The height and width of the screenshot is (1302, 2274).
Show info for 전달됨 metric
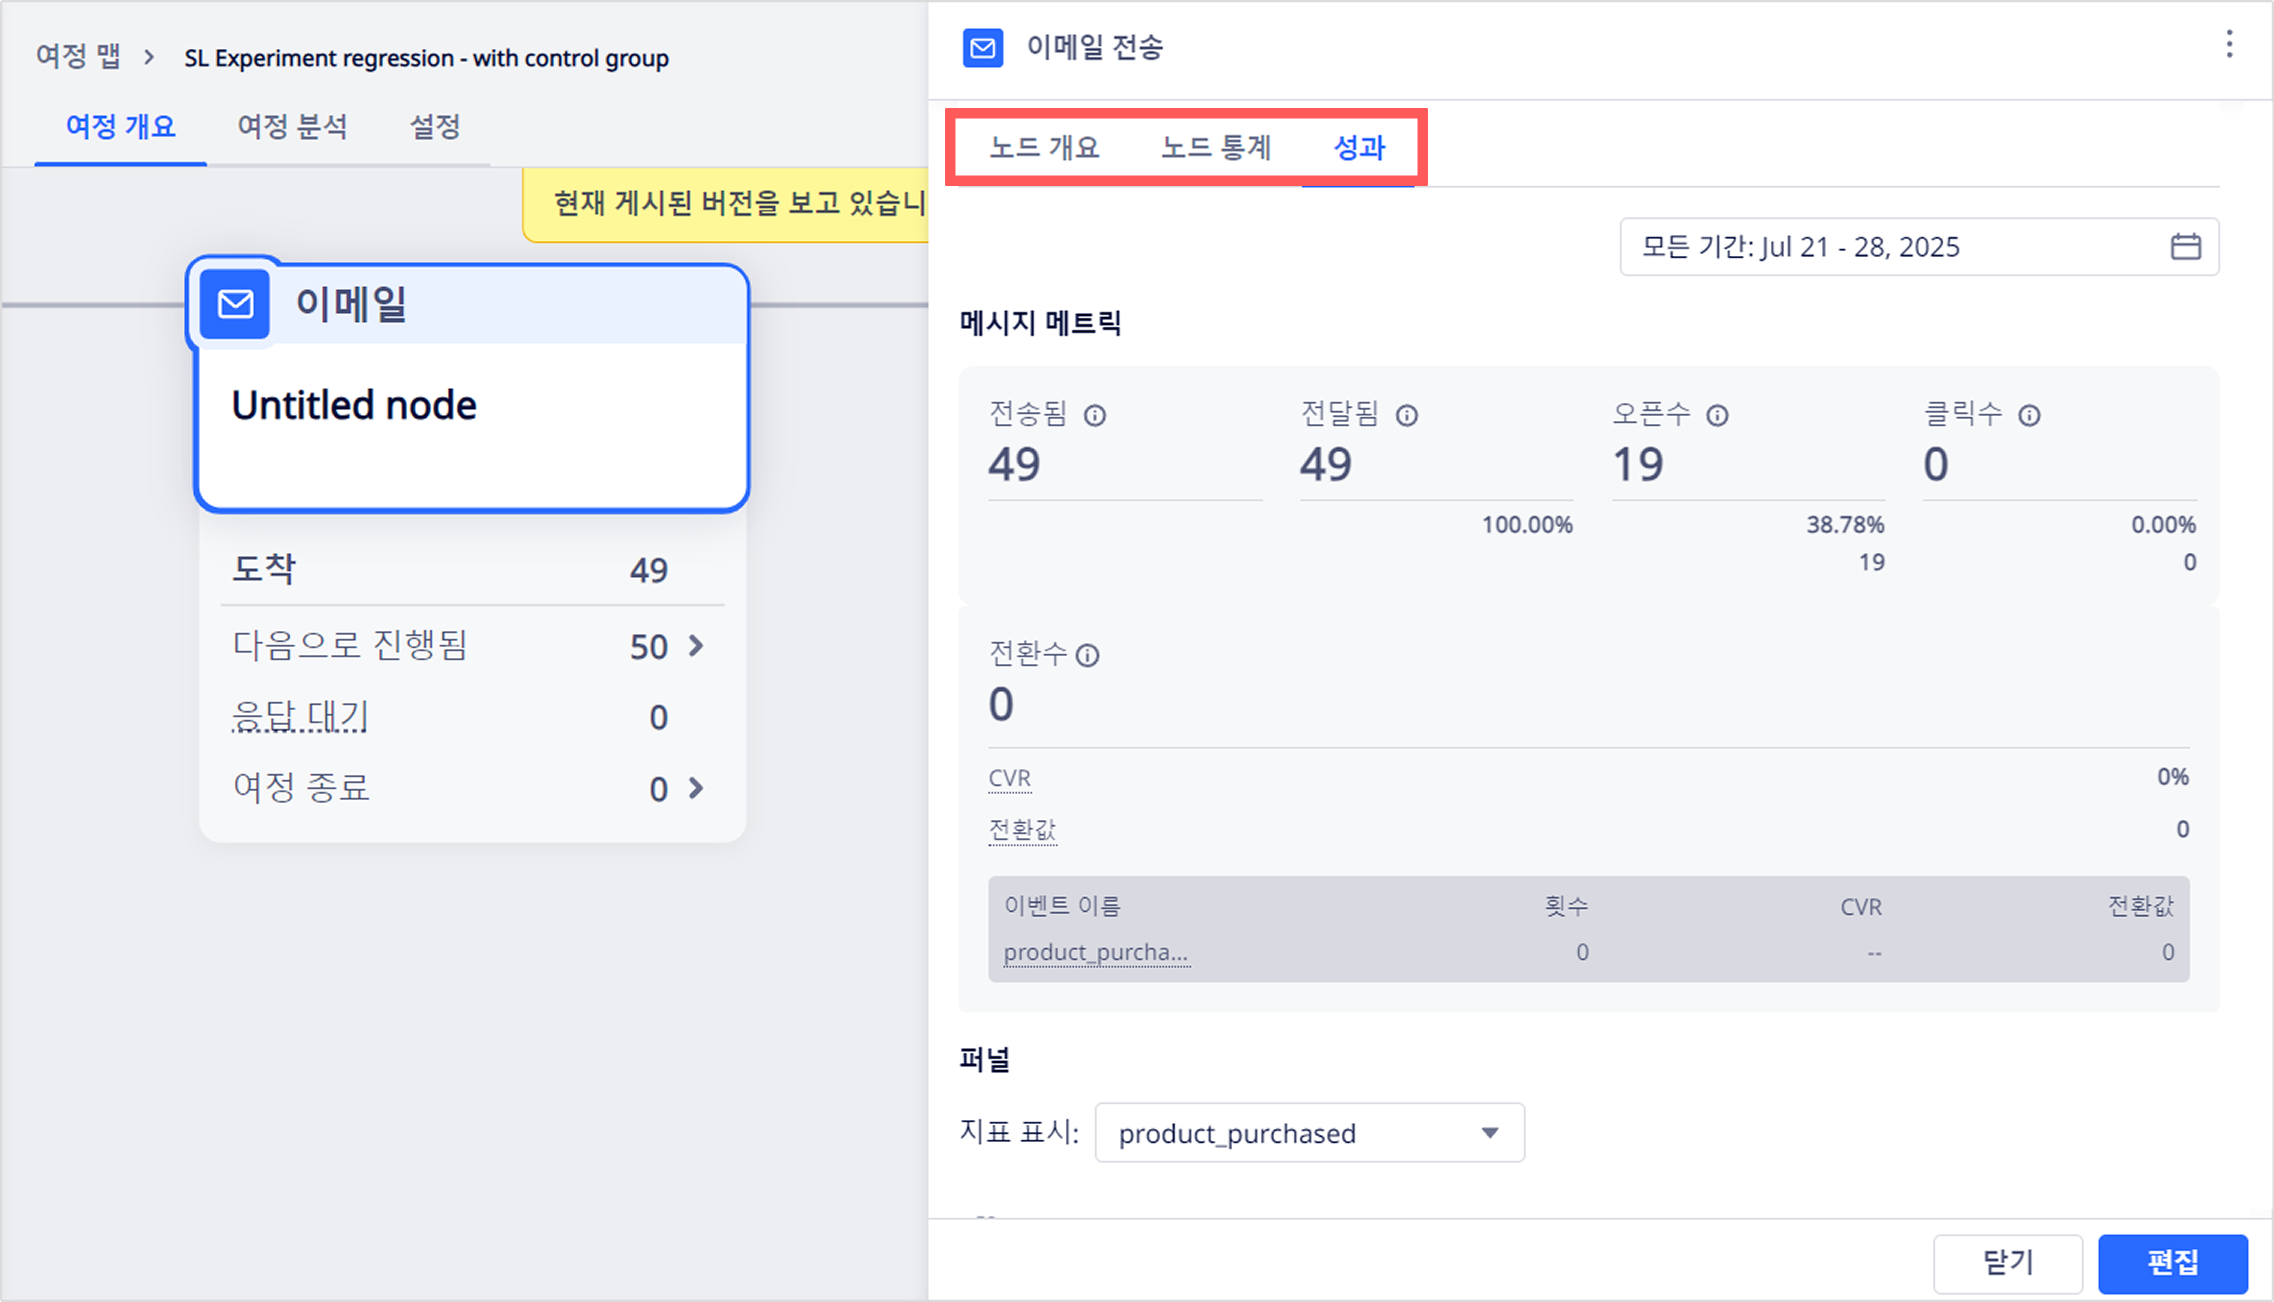click(1407, 415)
